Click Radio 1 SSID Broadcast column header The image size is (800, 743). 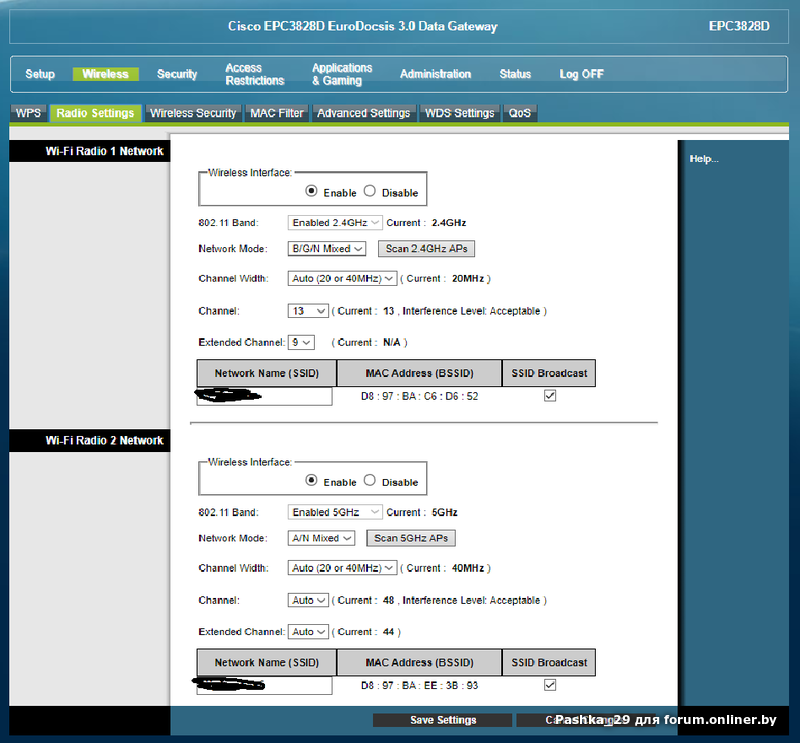point(549,373)
